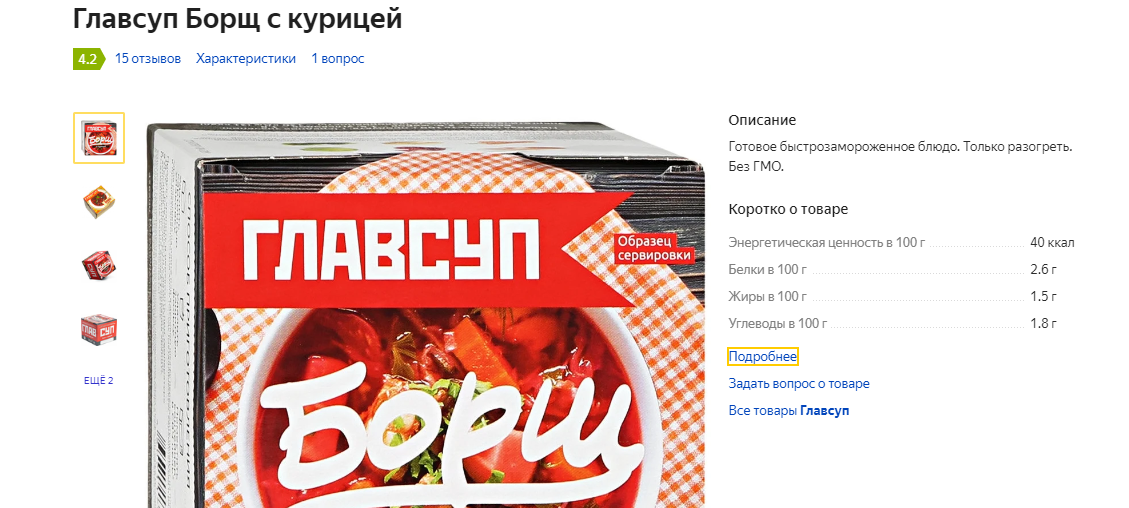
Task: Go to Характеристики section
Action: [246, 59]
